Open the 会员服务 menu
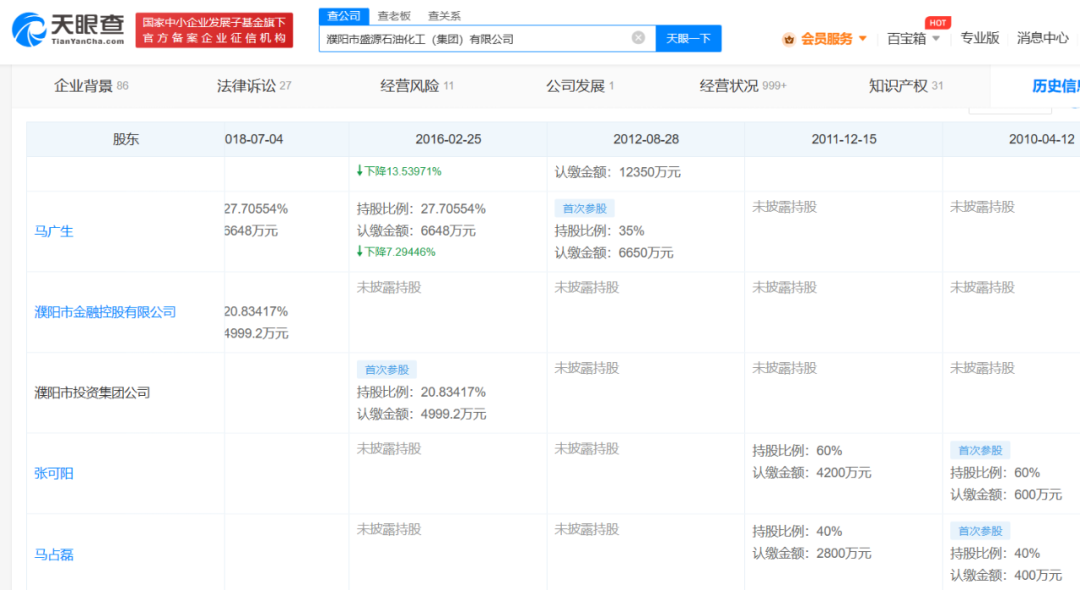Viewport: 1080px width, 590px height. point(826,39)
